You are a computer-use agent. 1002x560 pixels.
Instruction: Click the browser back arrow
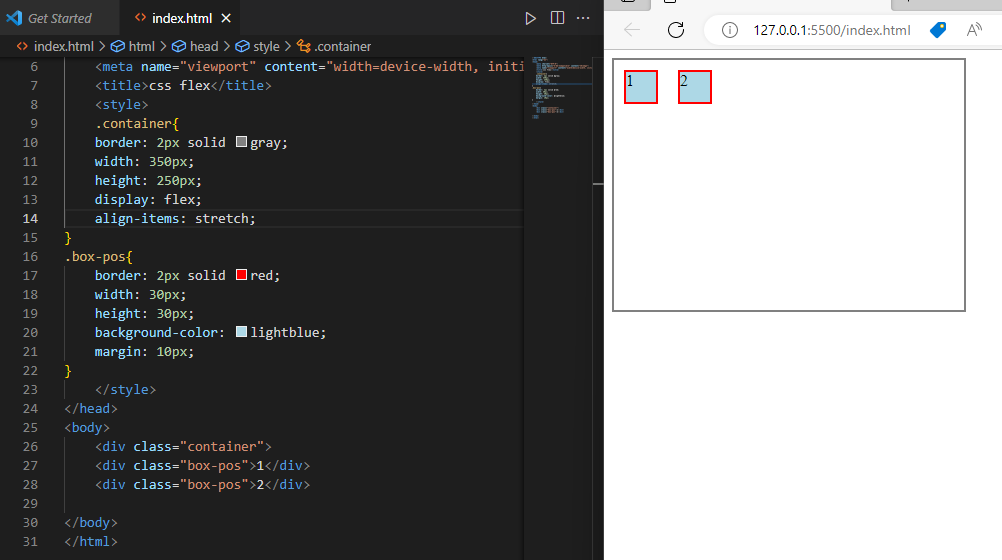click(x=632, y=29)
